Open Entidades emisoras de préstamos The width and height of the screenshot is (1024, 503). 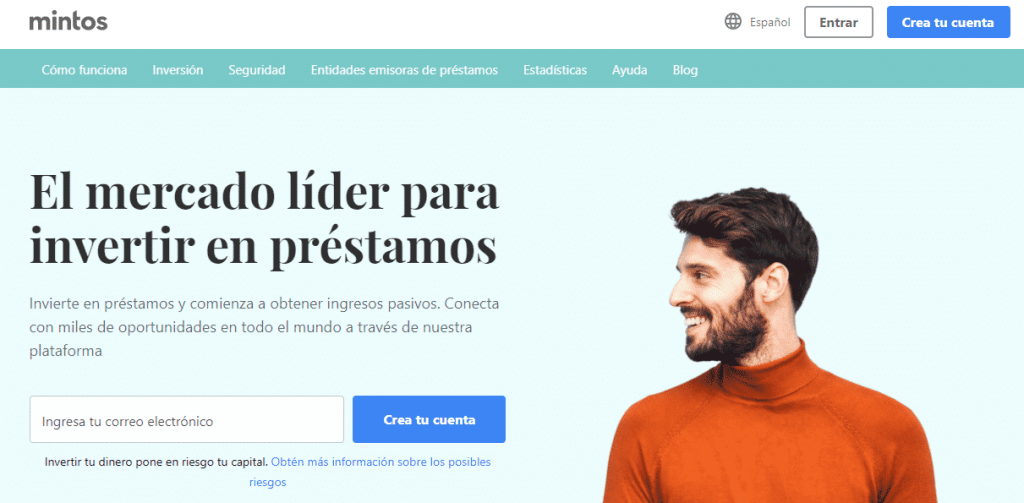[404, 70]
